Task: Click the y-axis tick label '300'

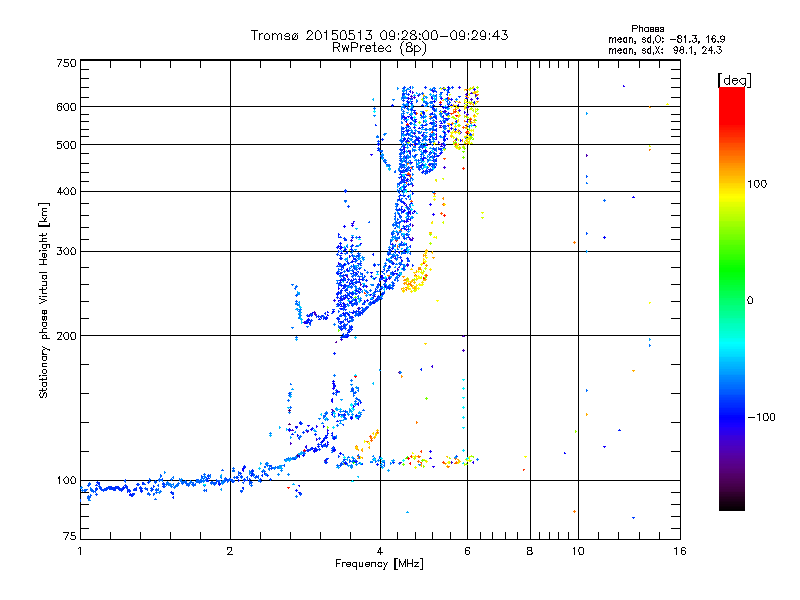Action: coord(66,252)
